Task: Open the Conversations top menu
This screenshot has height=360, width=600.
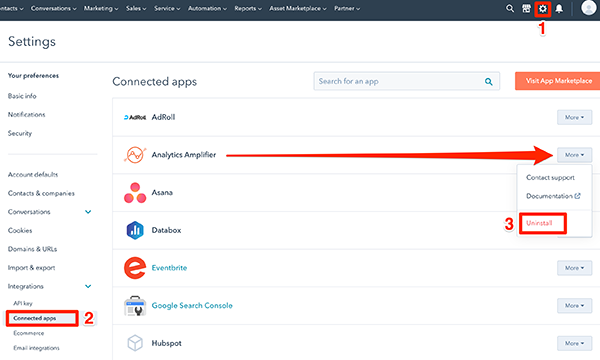Action: 53,8
